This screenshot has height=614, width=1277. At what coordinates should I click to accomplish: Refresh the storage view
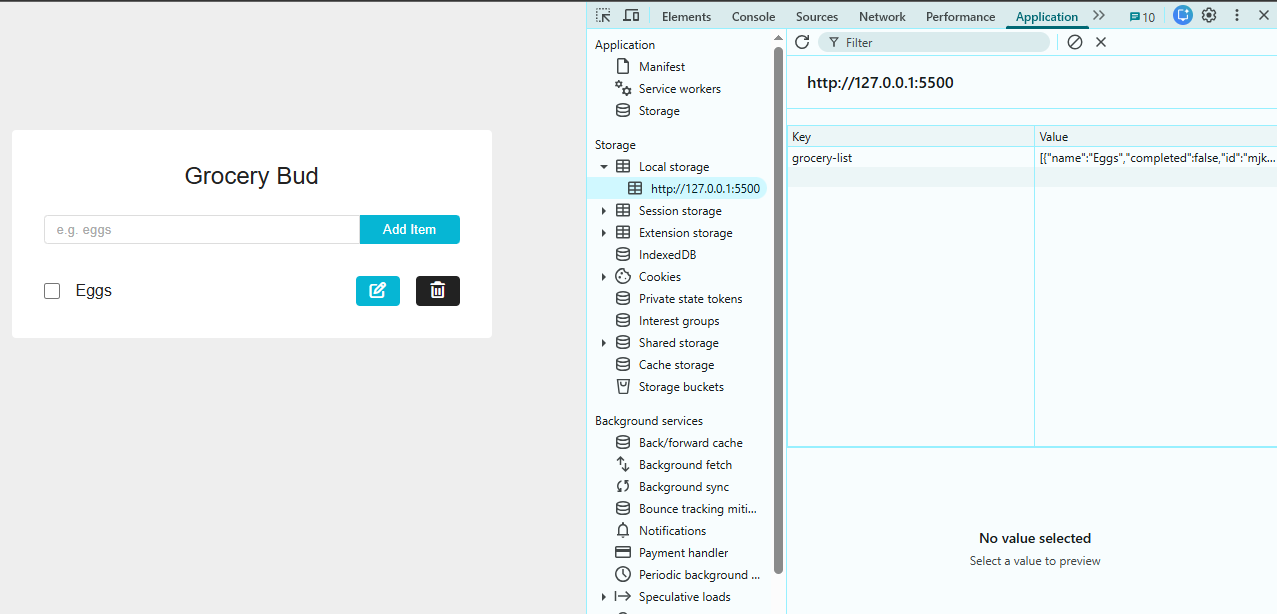802,42
